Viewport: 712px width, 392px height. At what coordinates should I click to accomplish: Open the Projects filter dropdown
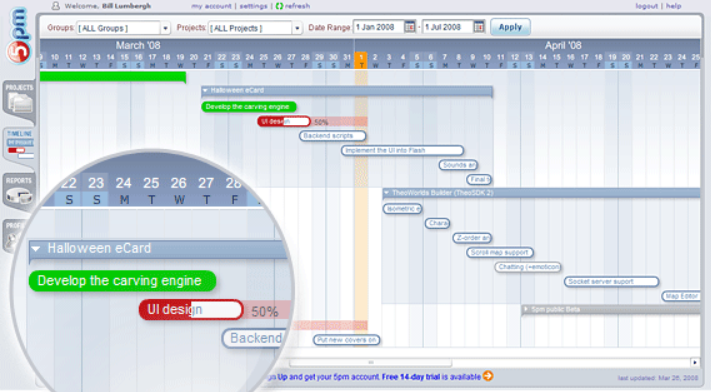coord(255,28)
